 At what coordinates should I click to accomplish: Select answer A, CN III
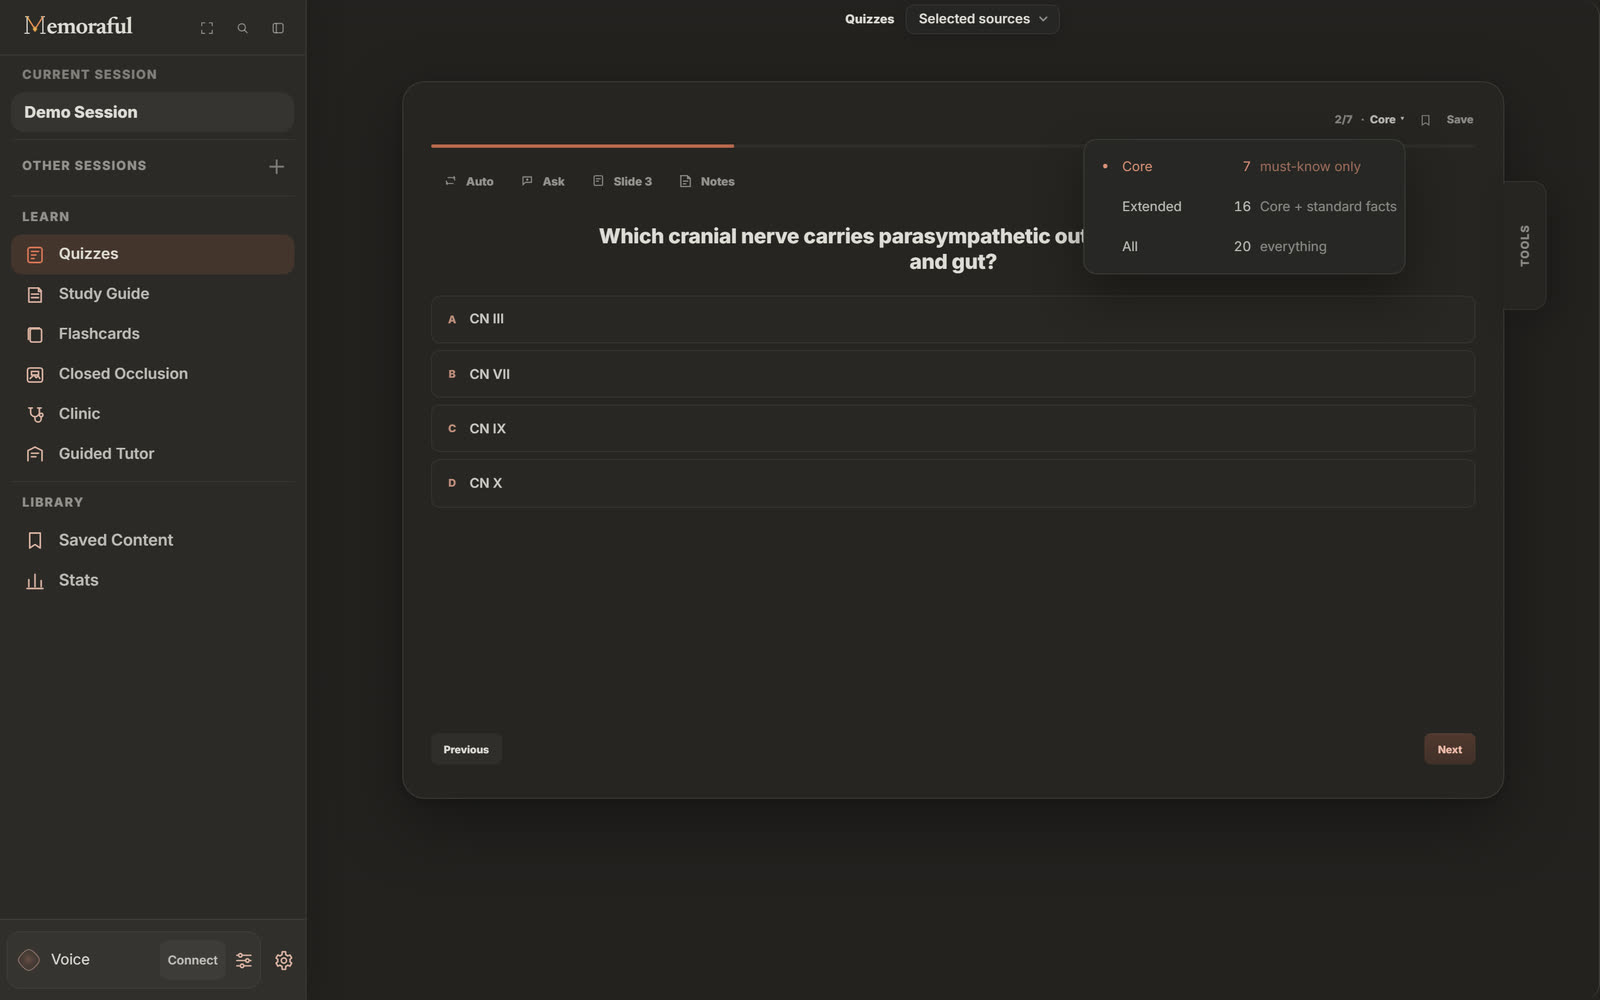pyautogui.click(x=953, y=319)
